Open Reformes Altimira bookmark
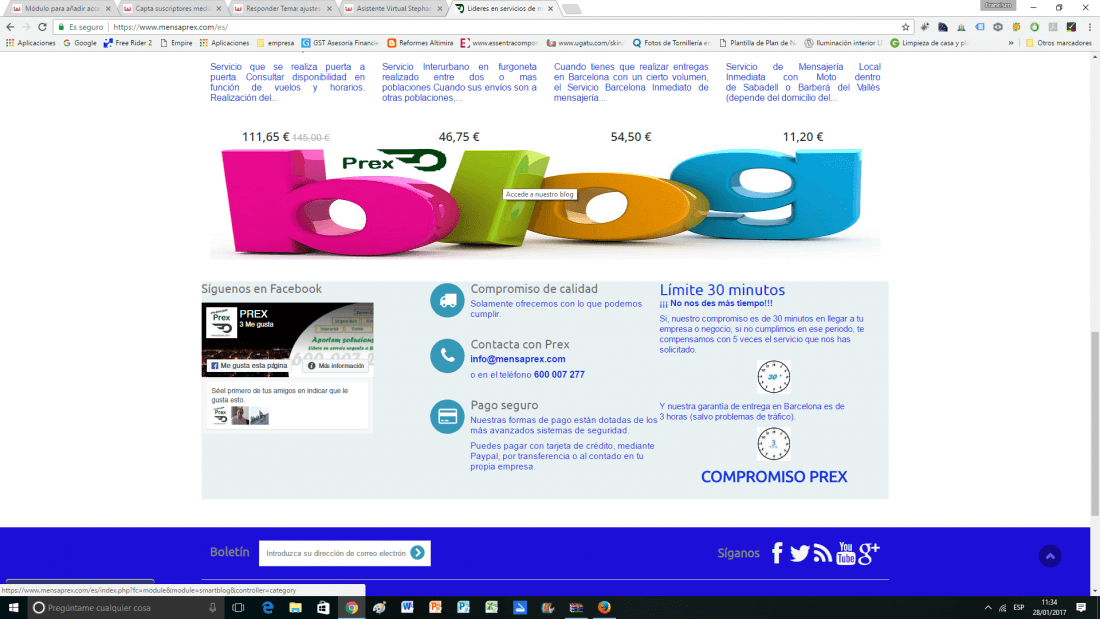The image size is (1100, 619). coord(420,43)
